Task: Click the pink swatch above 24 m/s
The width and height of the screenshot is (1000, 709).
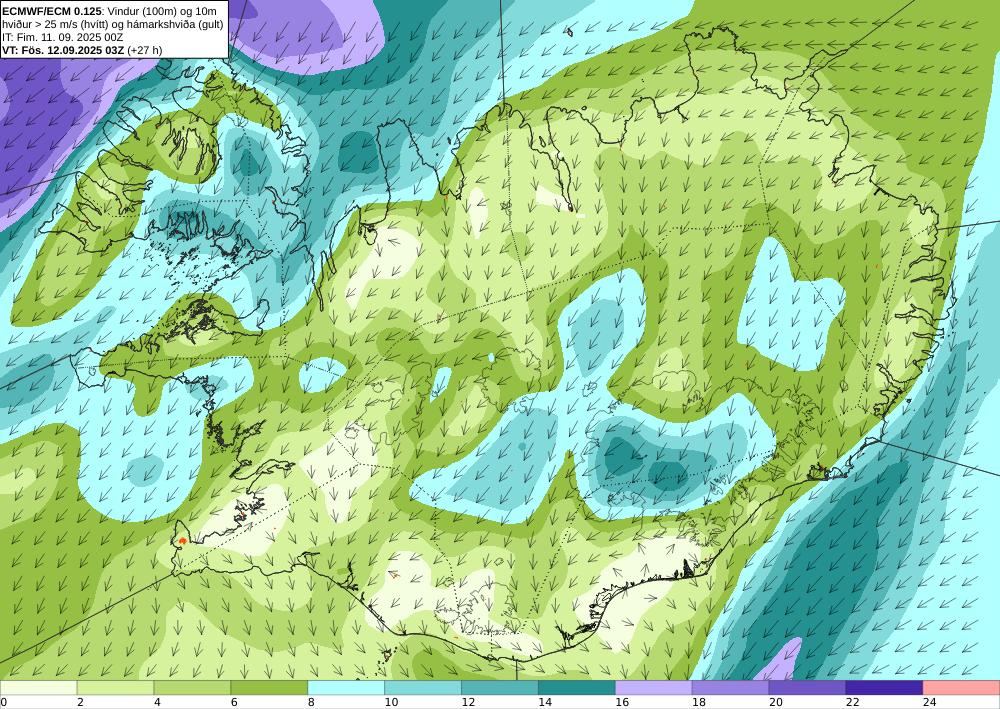Action: 961,688
